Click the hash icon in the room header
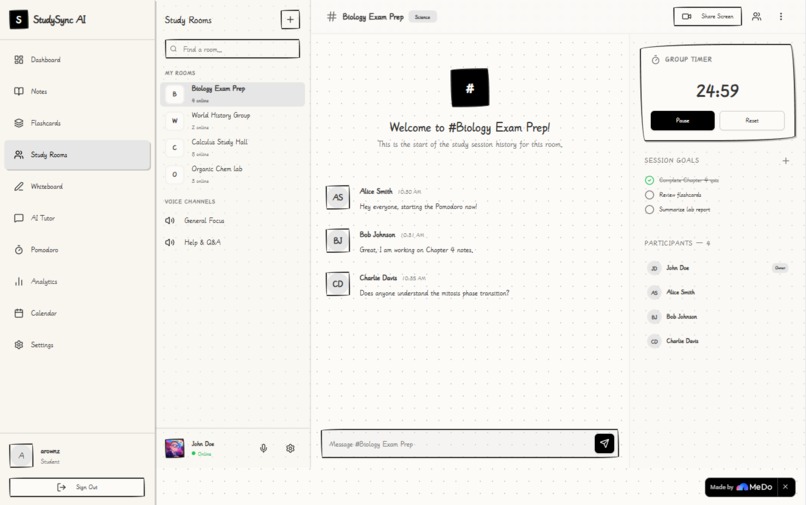The height and width of the screenshot is (505, 806). click(x=332, y=17)
